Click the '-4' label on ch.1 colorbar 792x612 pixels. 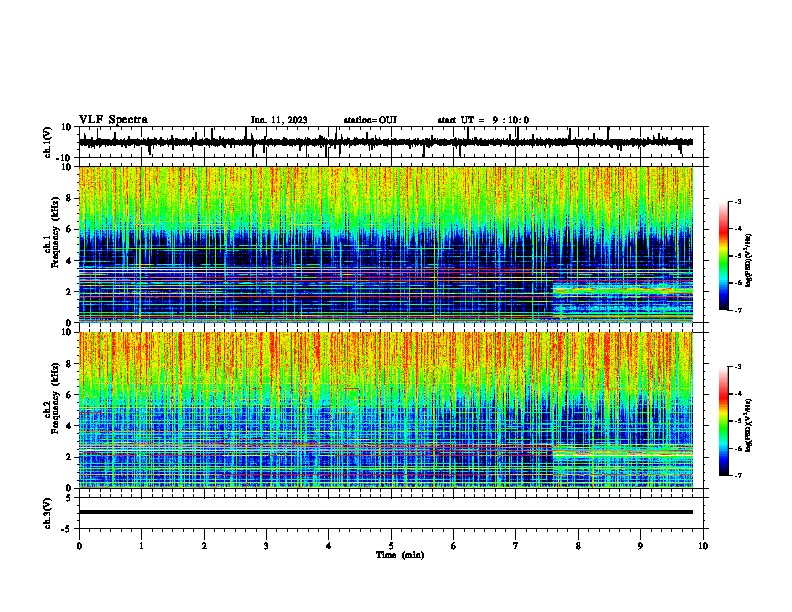click(737, 229)
